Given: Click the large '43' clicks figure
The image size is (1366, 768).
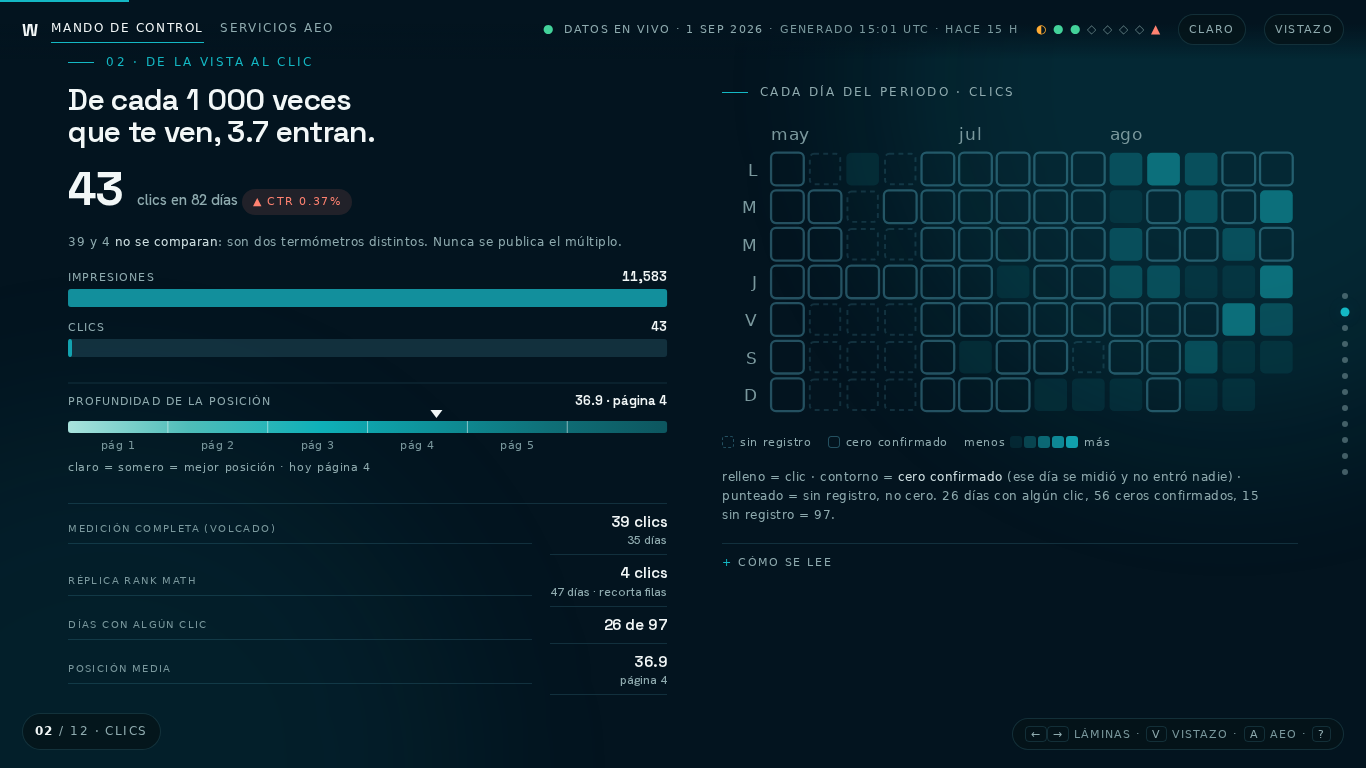Looking at the screenshot, I should pos(95,190).
